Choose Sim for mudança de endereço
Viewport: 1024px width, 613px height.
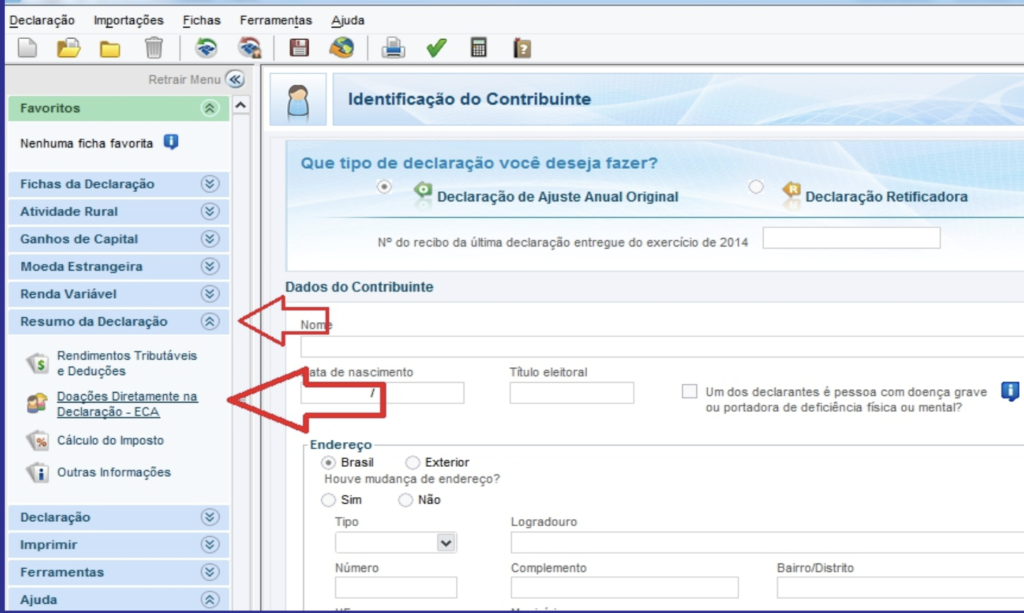tap(328, 499)
